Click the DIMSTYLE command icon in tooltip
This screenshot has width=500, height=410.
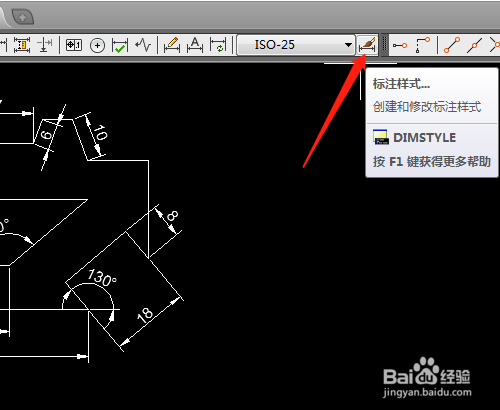381,137
